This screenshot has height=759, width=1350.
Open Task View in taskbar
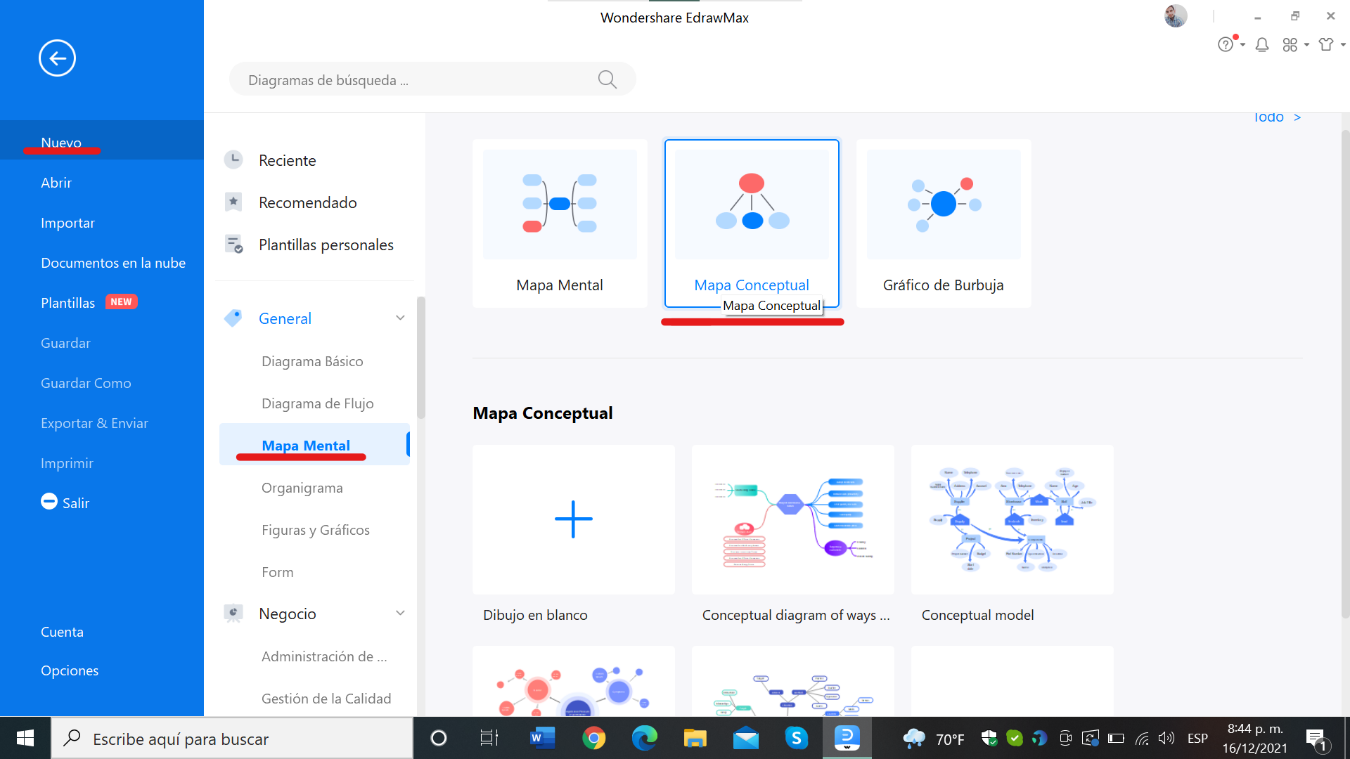tap(489, 738)
